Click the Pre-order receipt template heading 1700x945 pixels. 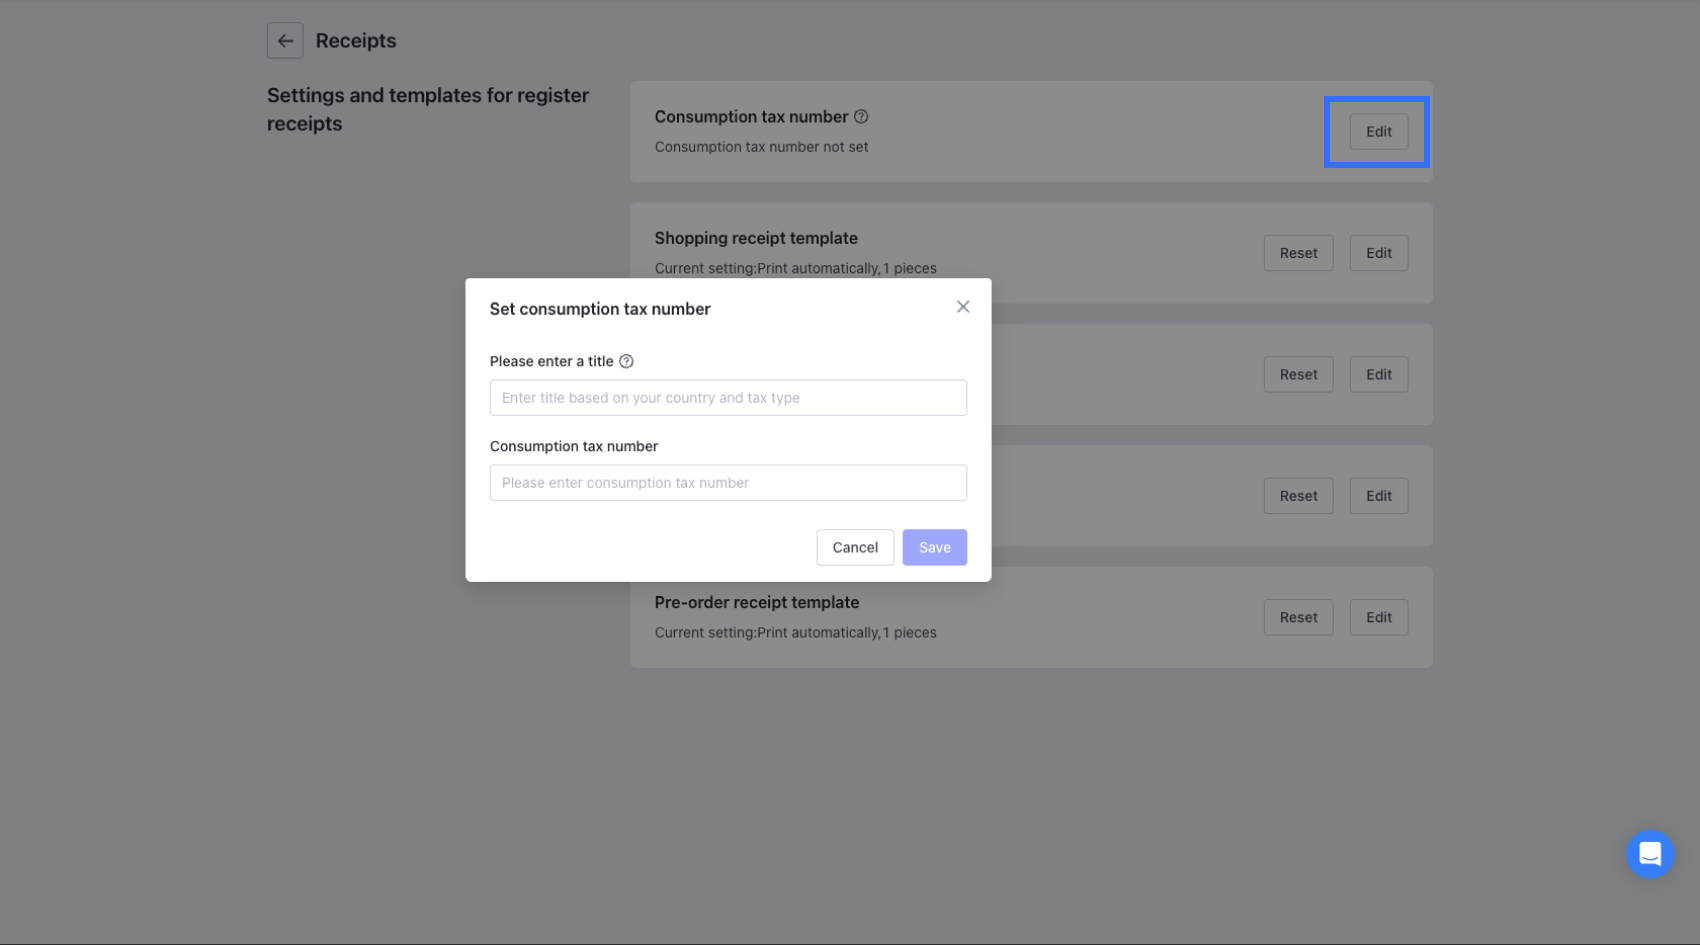(756, 603)
